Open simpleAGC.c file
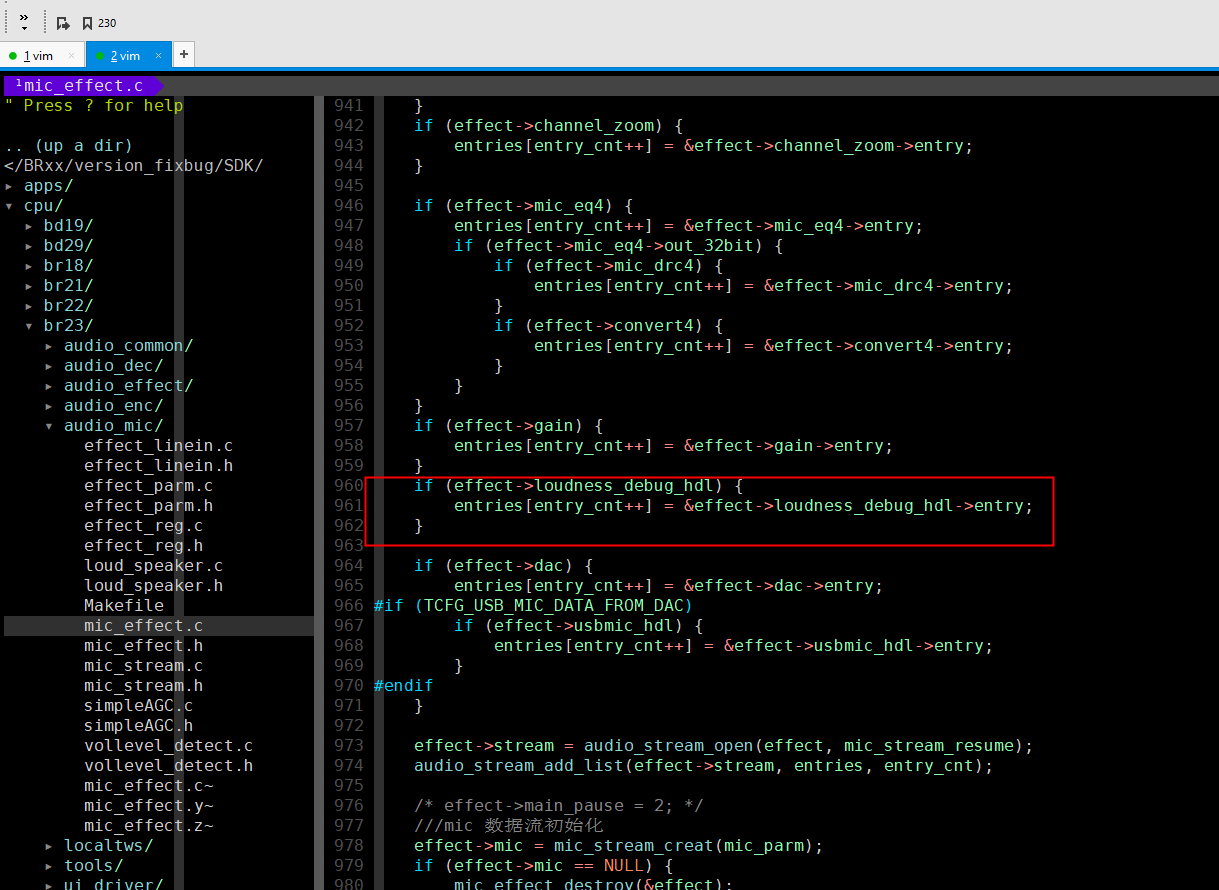The width and height of the screenshot is (1219, 890). pos(138,706)
